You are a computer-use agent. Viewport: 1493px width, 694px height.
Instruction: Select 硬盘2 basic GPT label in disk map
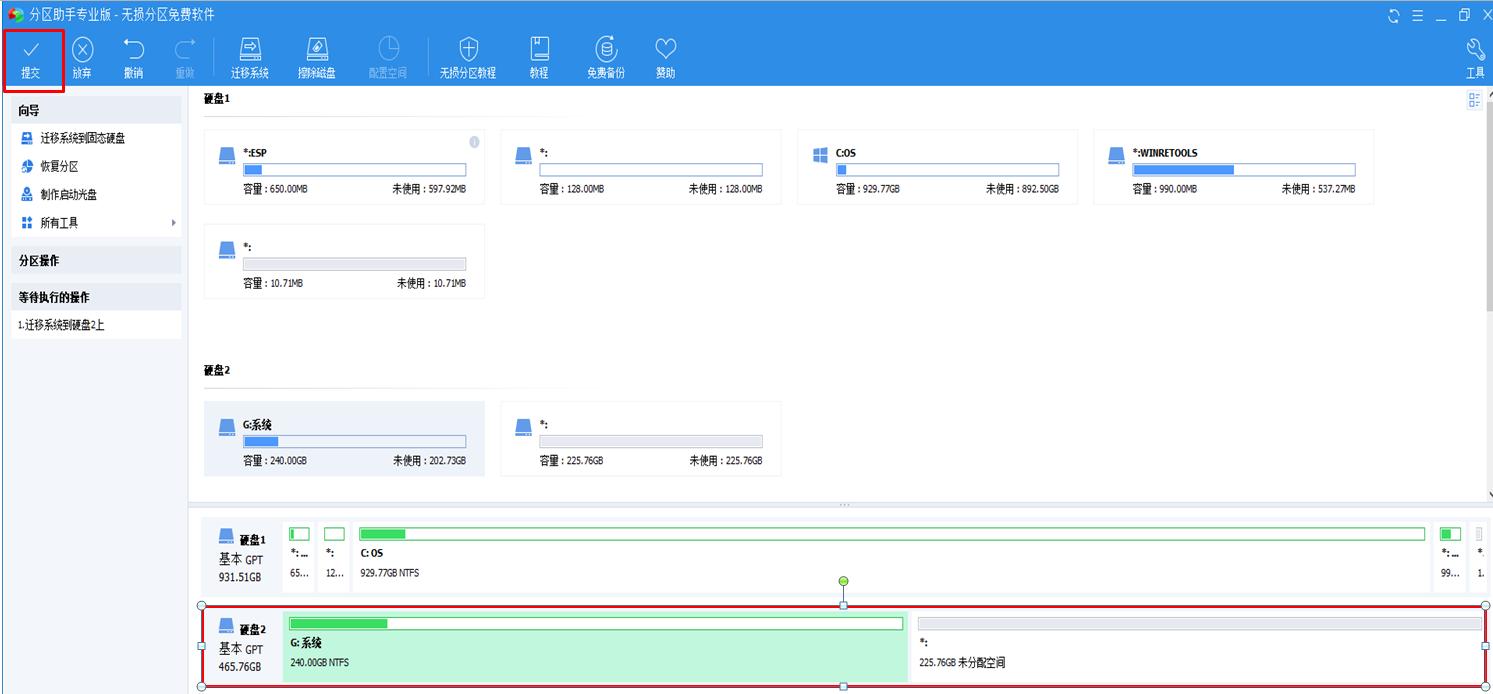(x=242, y=647)
